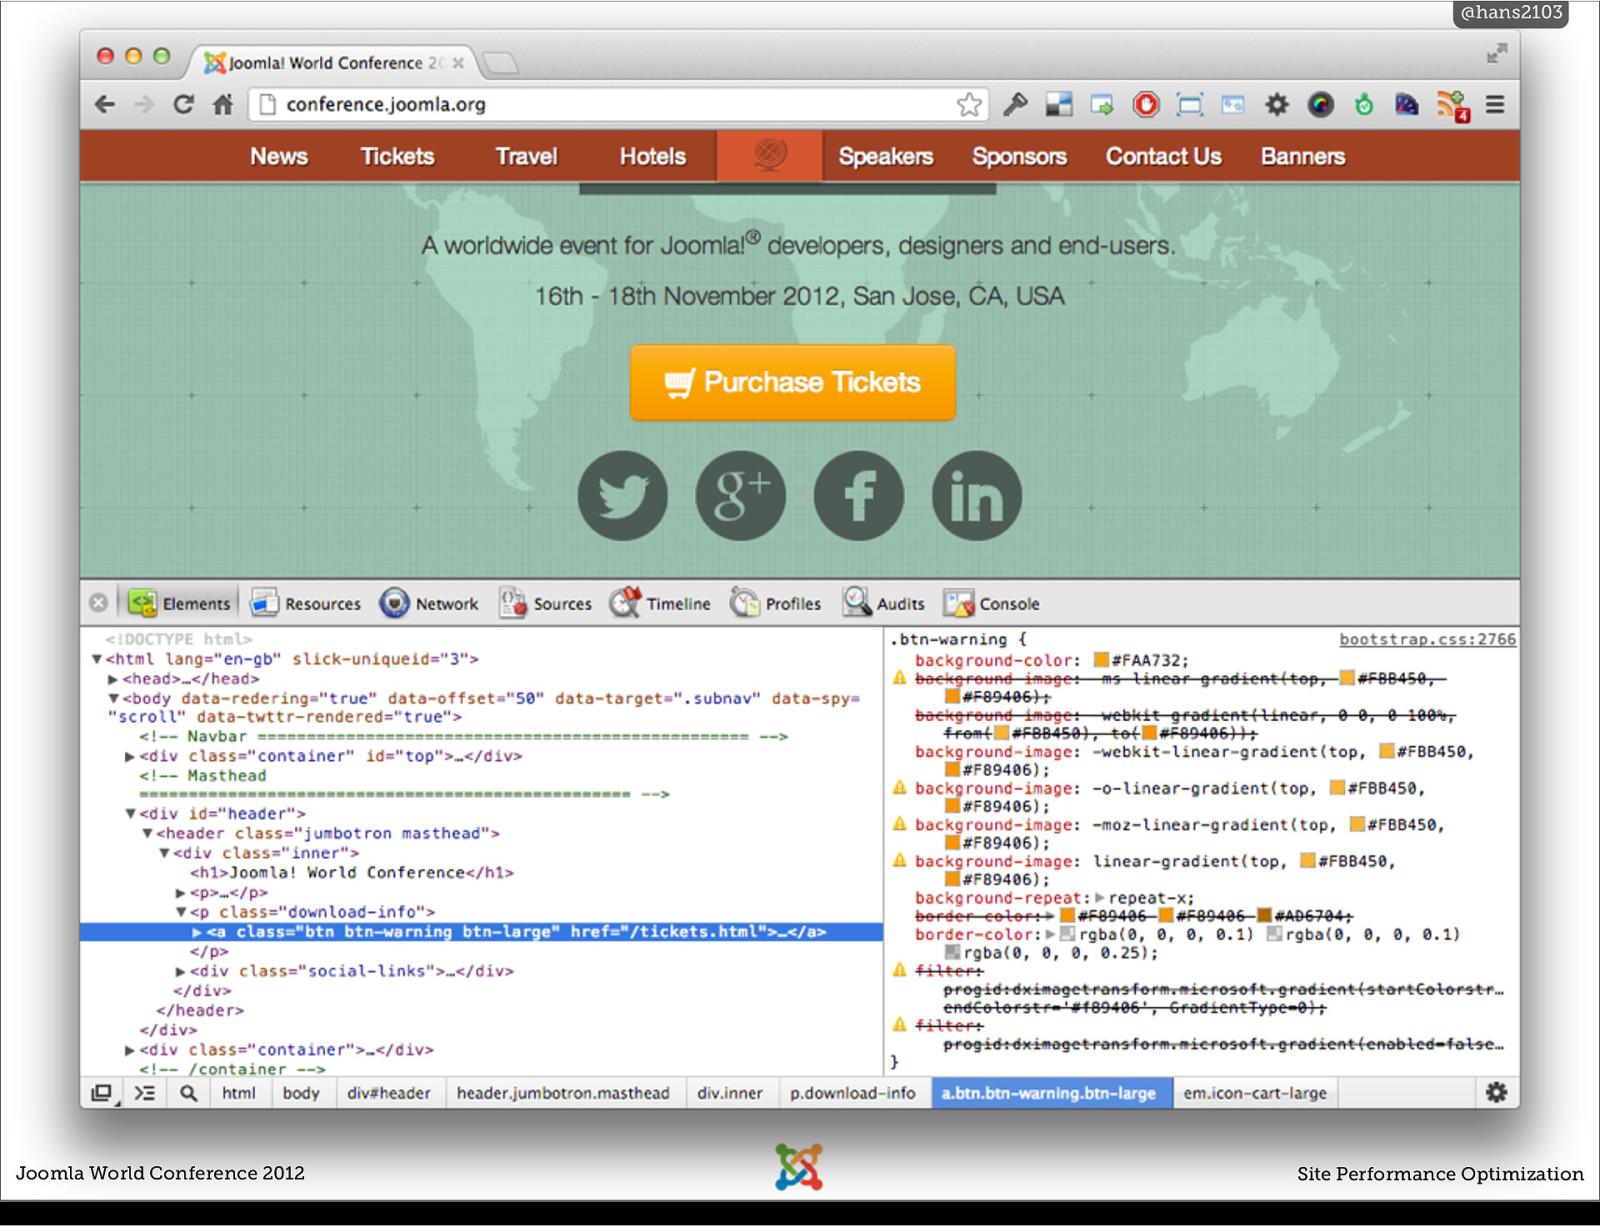Switch to the Console panel
1600x1232 pixels.
[992, 603]
